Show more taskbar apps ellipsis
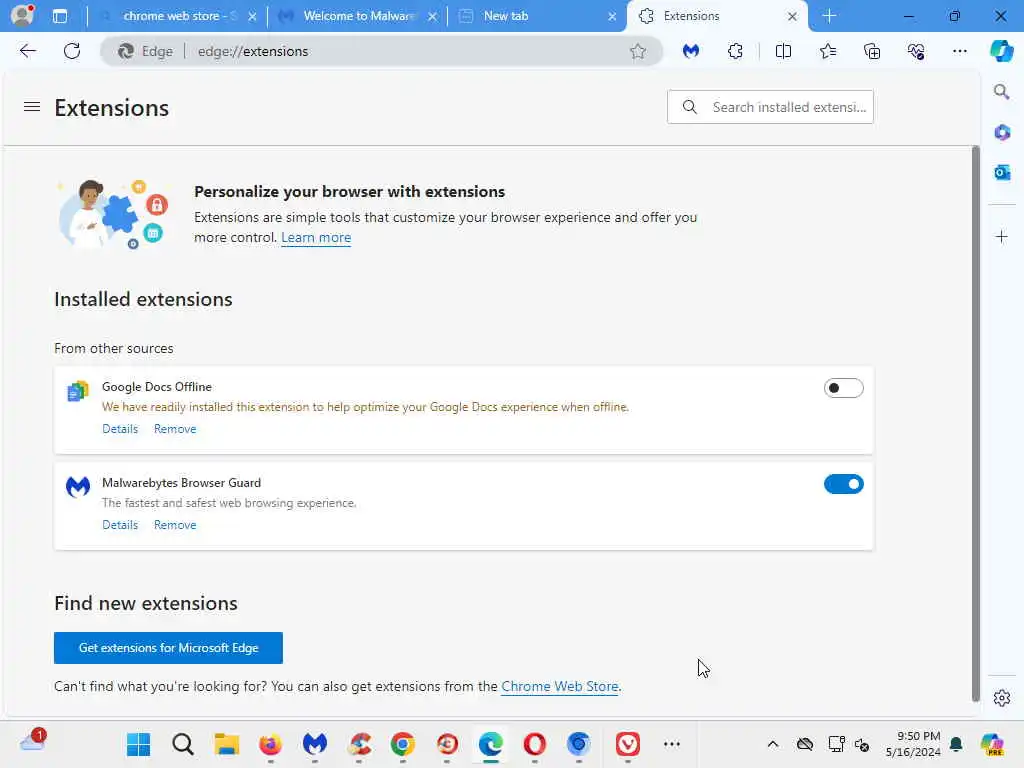 tap(671, 744)
